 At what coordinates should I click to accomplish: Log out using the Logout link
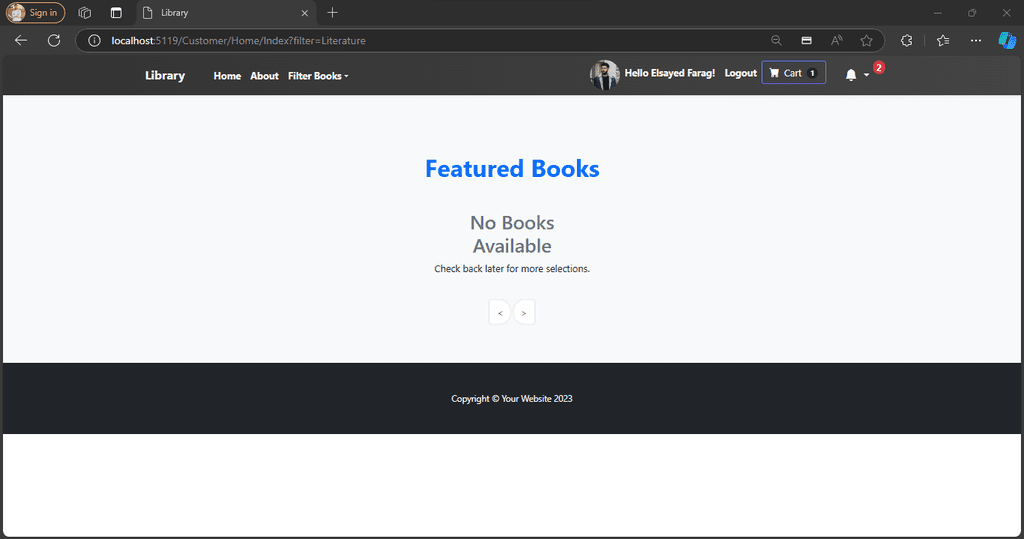(741, 73)
